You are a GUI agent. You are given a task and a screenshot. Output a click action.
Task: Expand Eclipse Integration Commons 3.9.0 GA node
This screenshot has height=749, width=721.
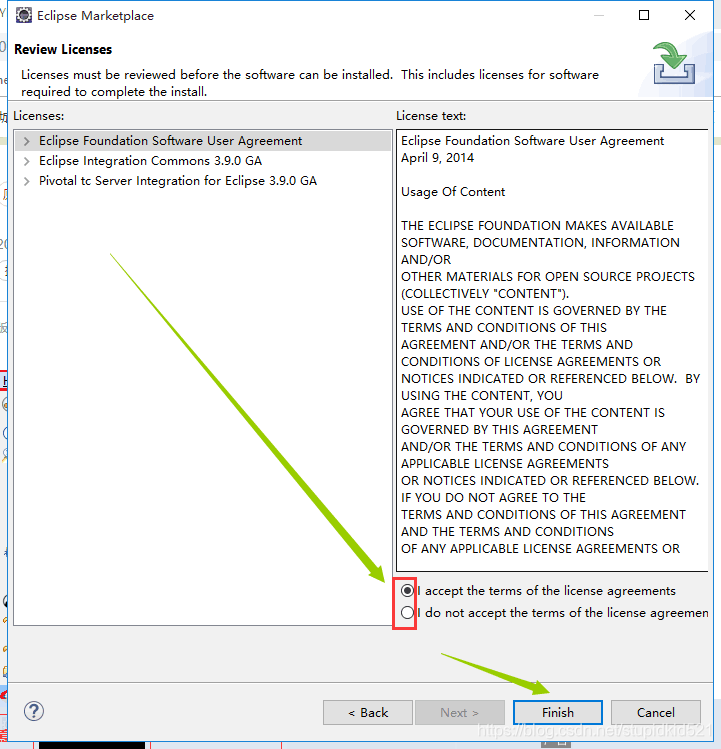27,161
